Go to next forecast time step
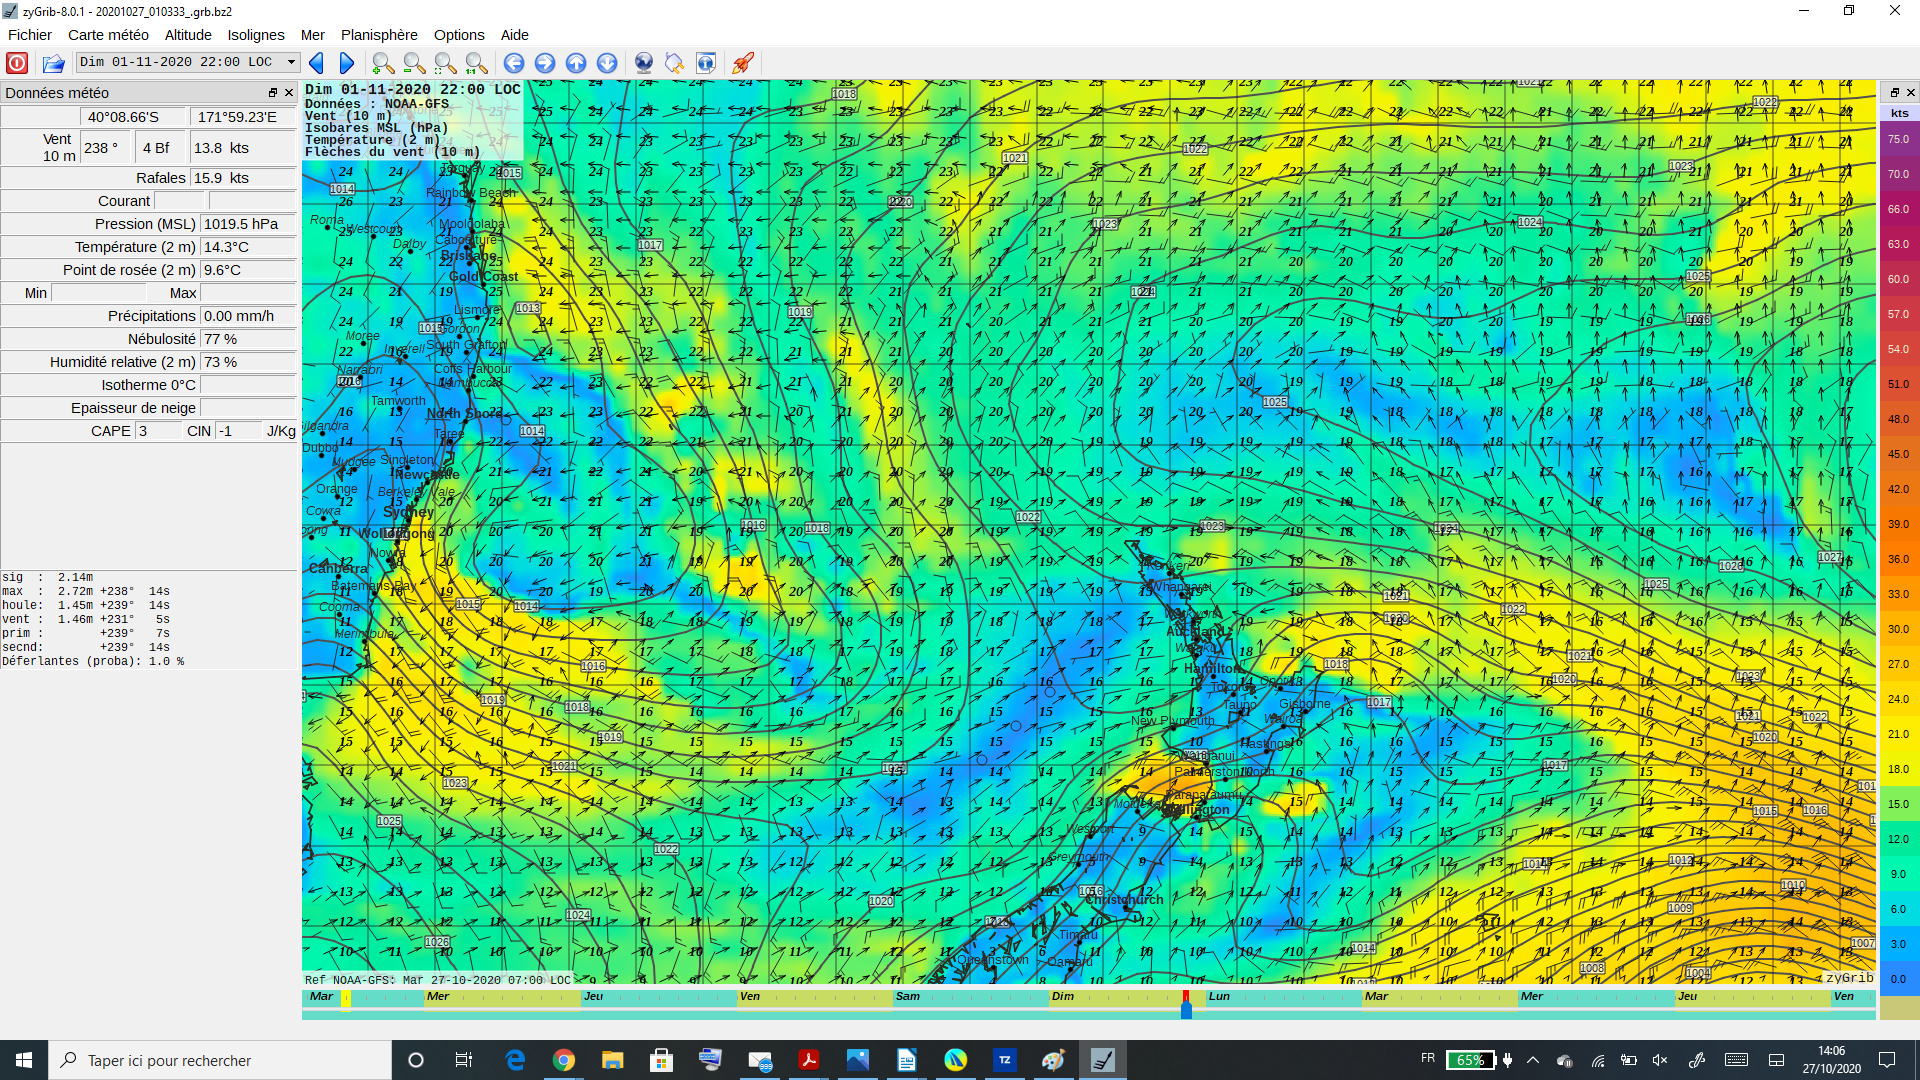The width and height of the screenshot is (1920, 1080). point(347,63)
